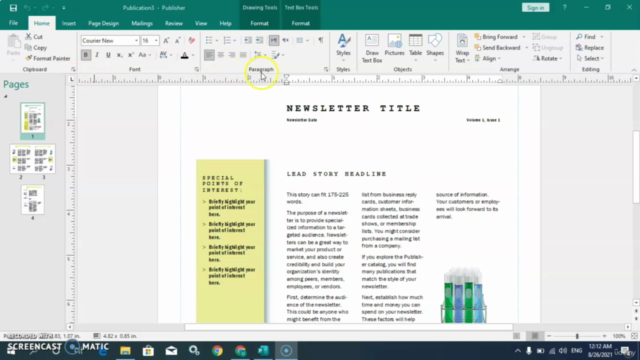The height and width of the screenshot is (360, 640).
Task: Align text to the right
Action: (x=232, y=55)
